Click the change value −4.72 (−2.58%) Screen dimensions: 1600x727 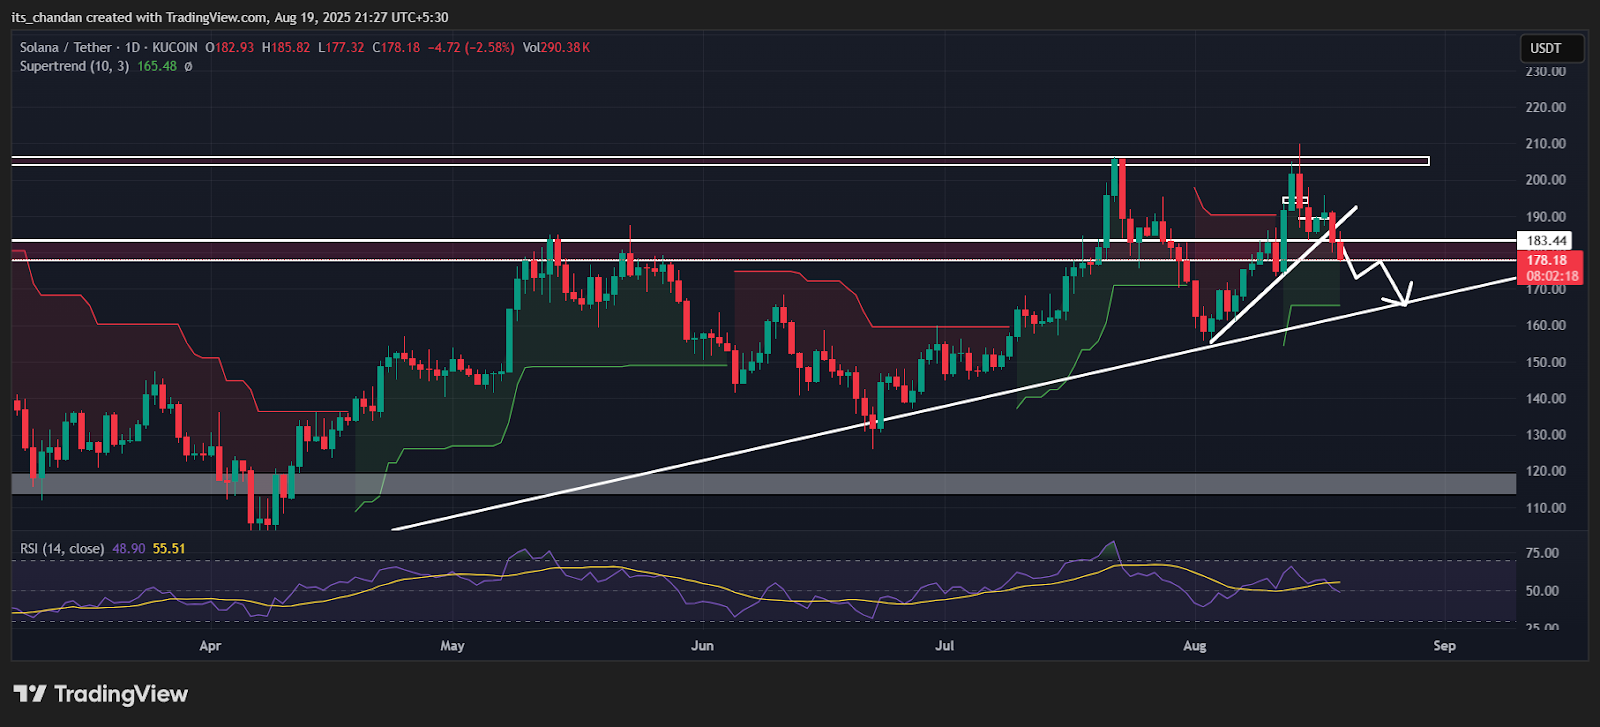coord(470,47)
